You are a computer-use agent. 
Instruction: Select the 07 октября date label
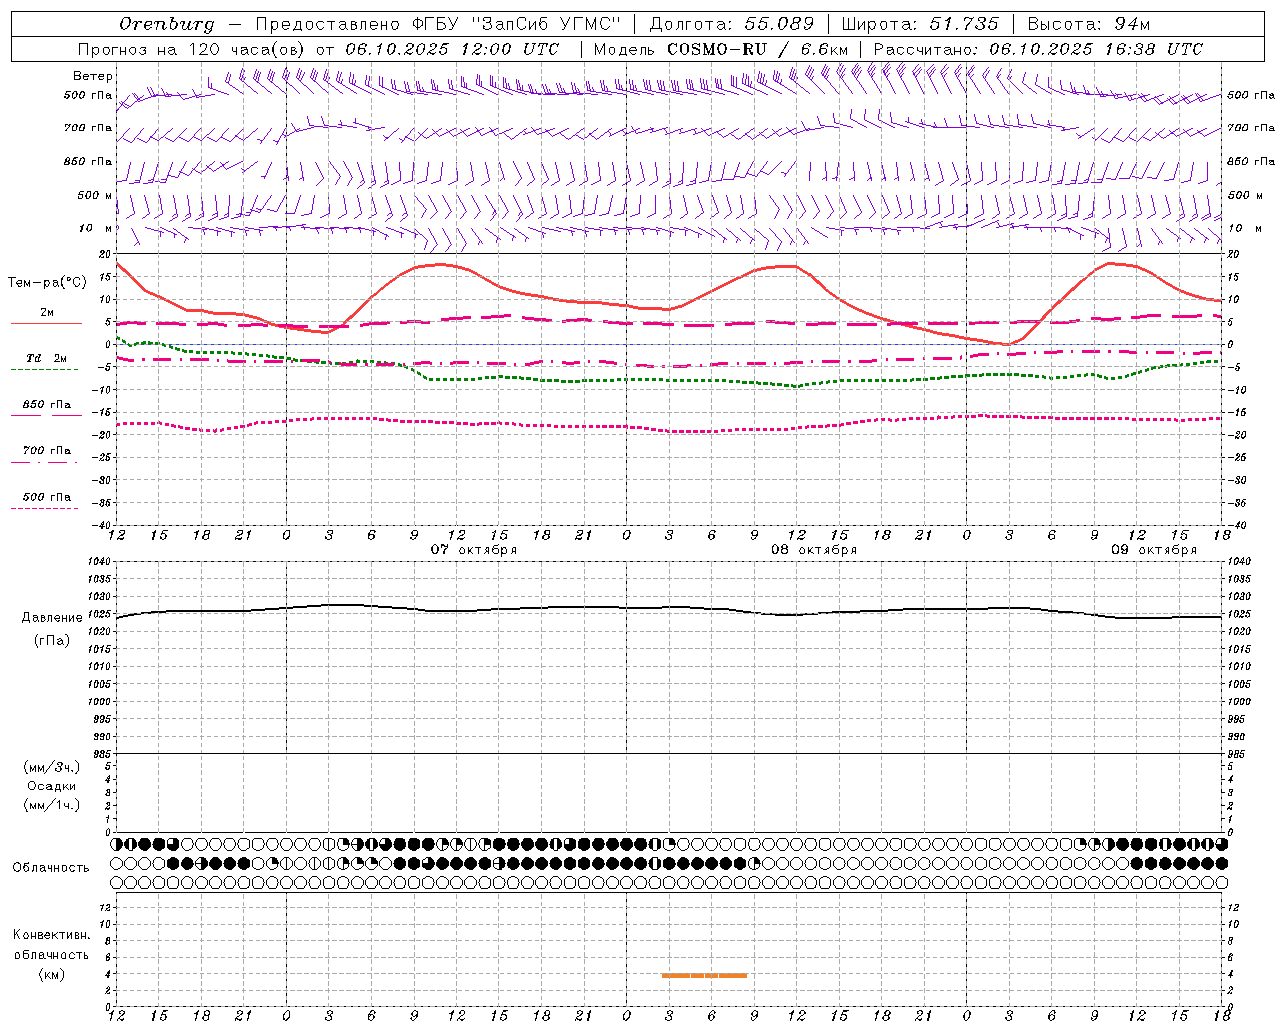pyautogui.click(x=474, y=550)
